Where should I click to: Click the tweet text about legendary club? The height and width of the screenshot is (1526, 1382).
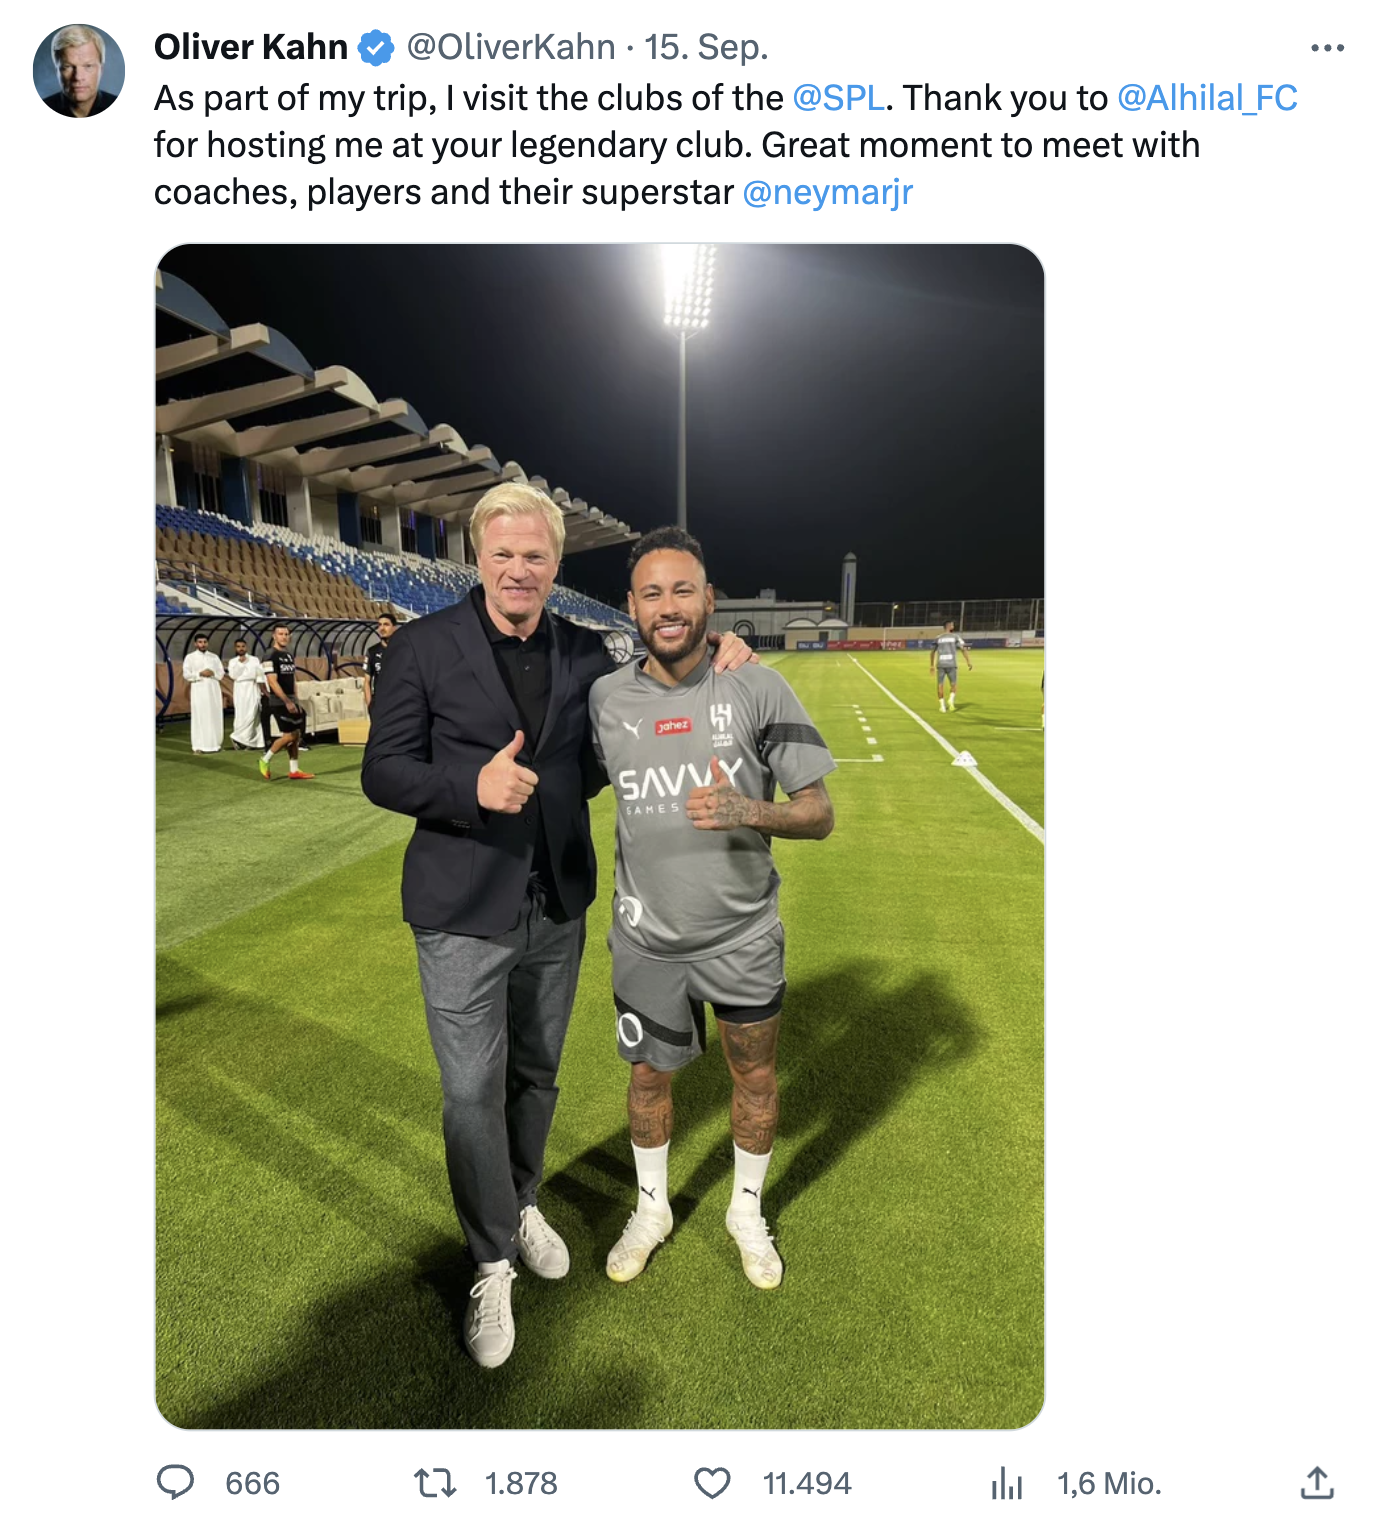(x=600, y=146)
